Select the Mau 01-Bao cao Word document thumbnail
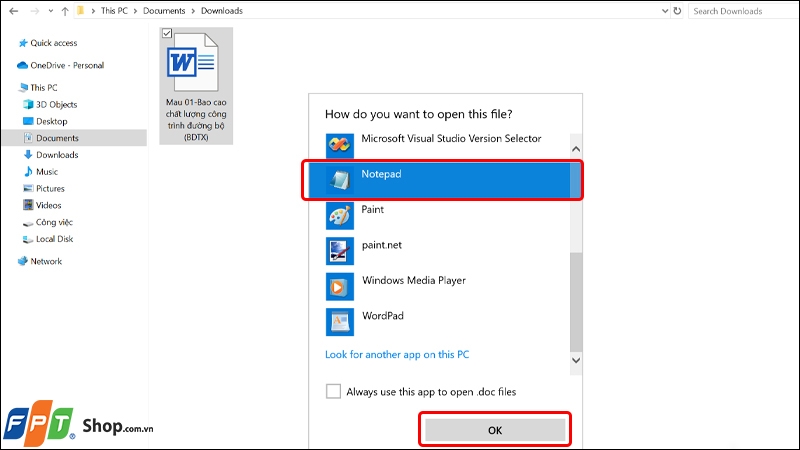The height and width of the screenshot is (450, 800). [x=192, y=62]
